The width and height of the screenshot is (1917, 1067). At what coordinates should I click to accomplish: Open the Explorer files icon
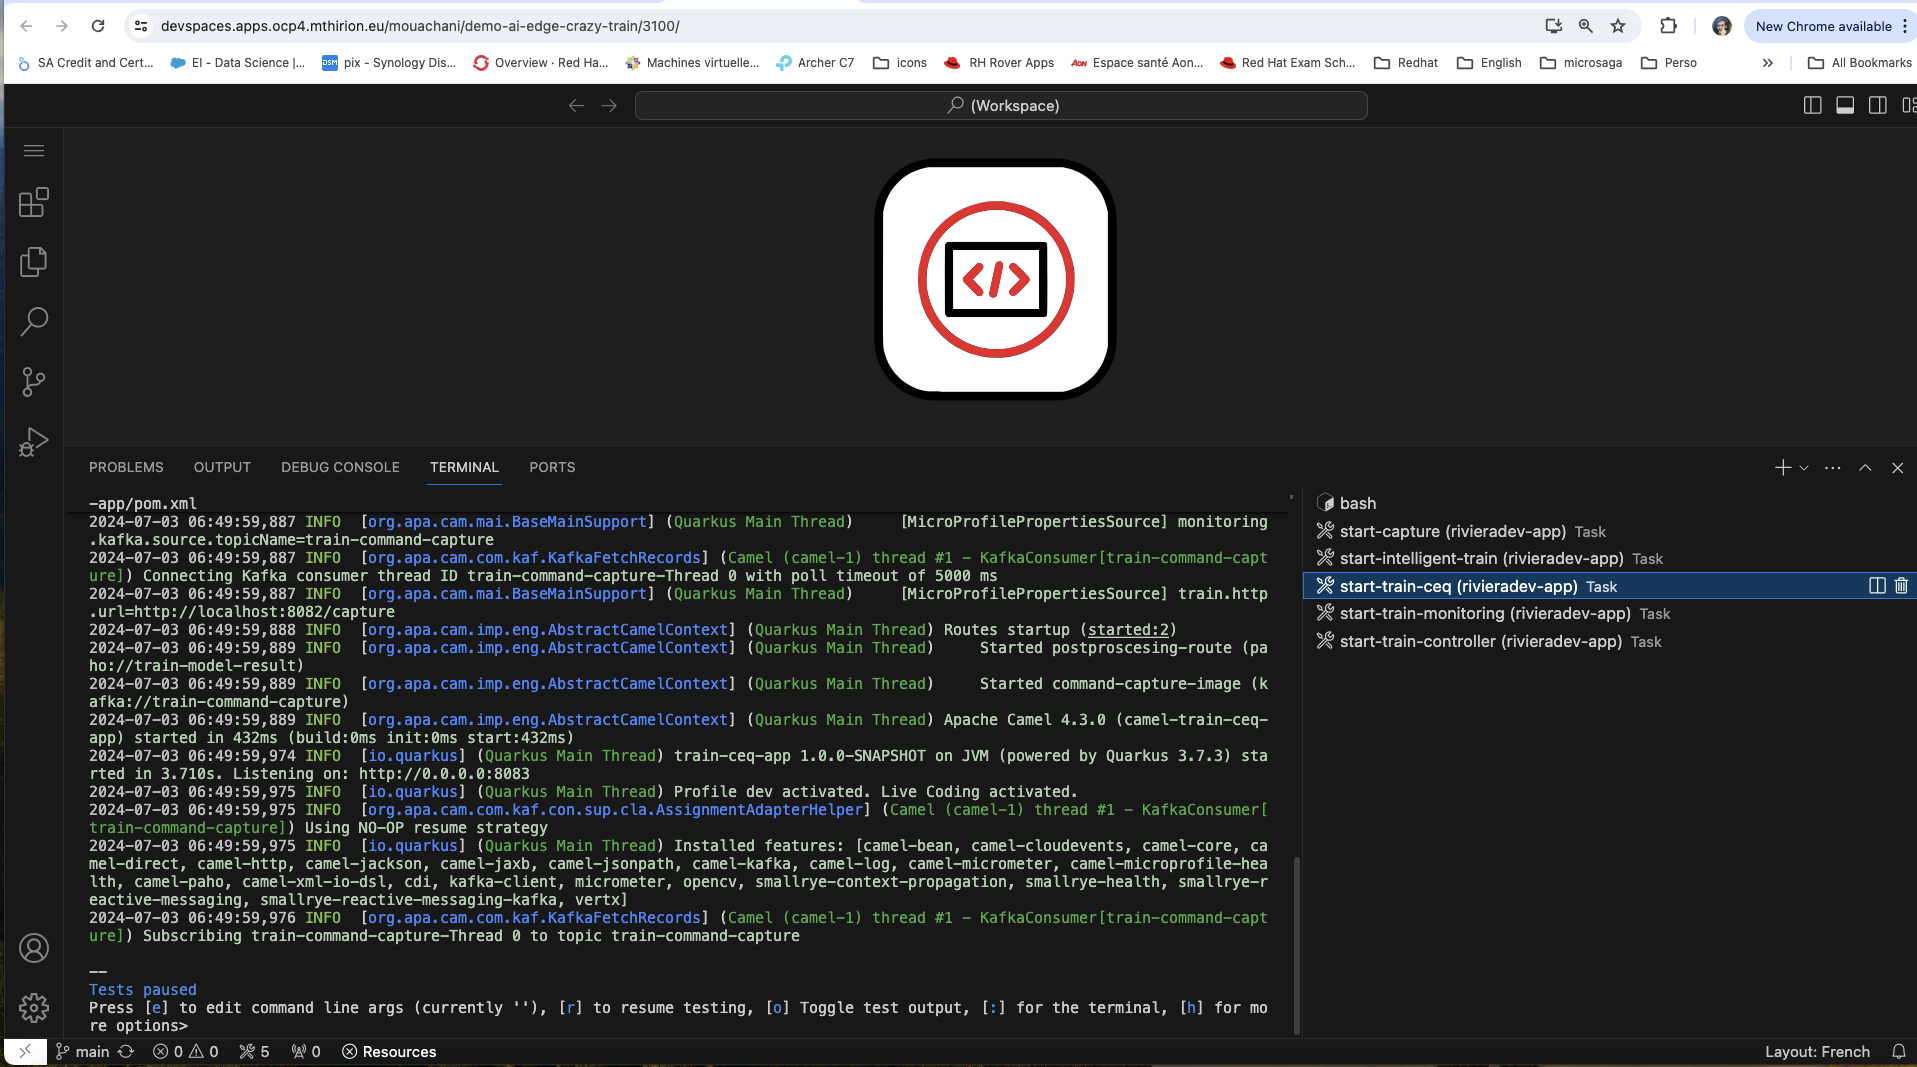coord(33,262)
